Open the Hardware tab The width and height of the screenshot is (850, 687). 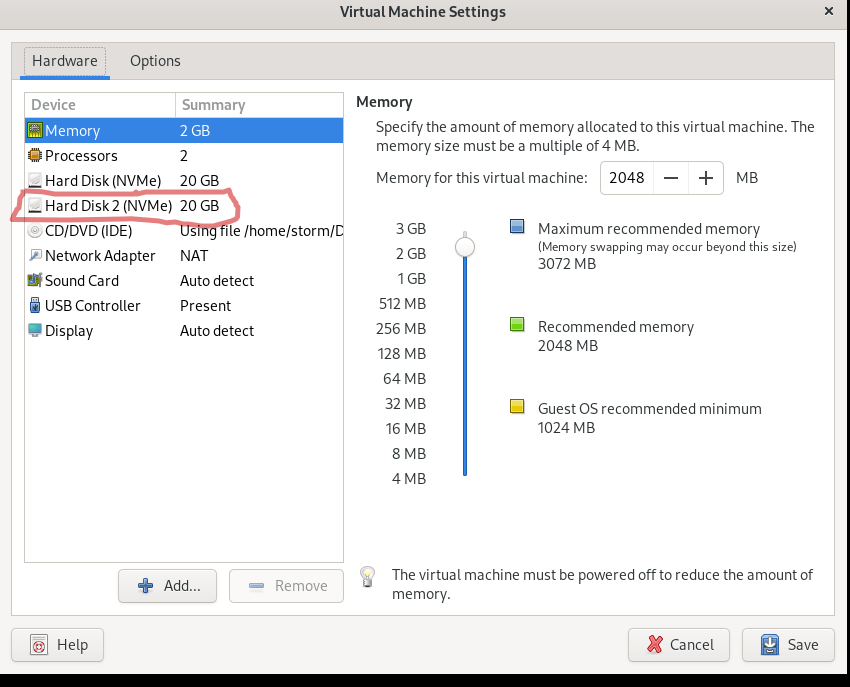(65, 61)
